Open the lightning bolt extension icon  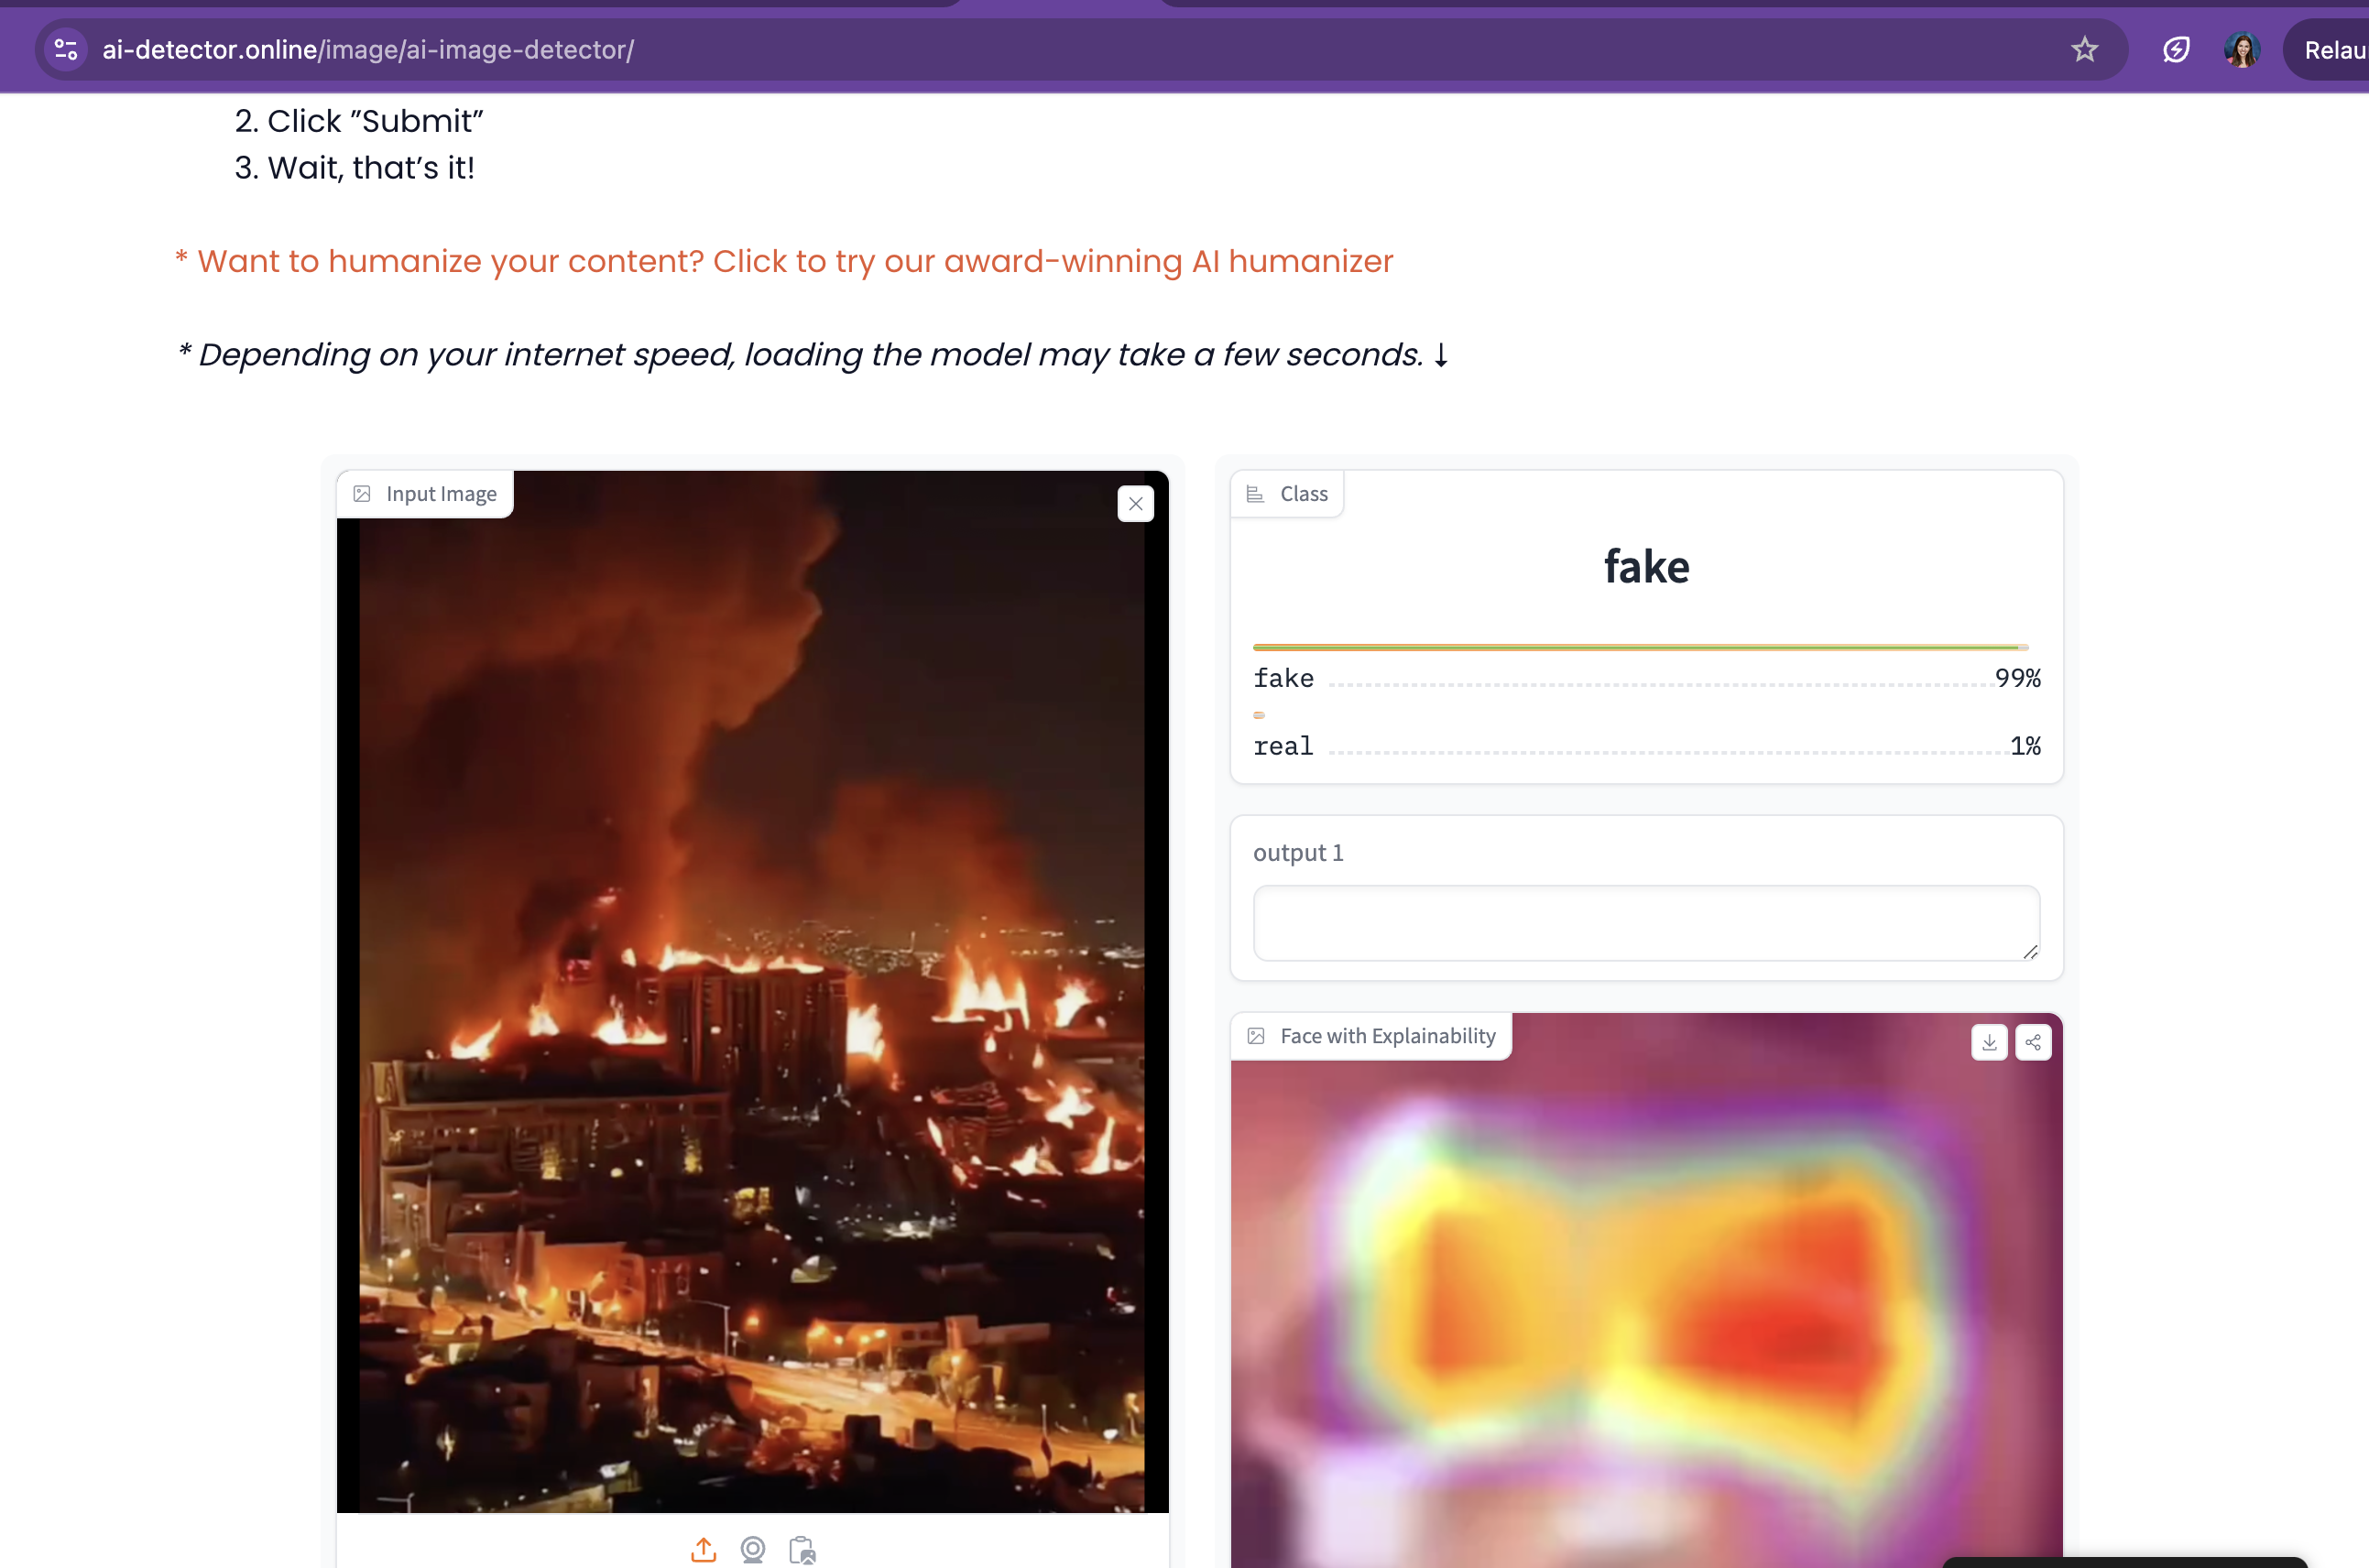point(2176,49)
